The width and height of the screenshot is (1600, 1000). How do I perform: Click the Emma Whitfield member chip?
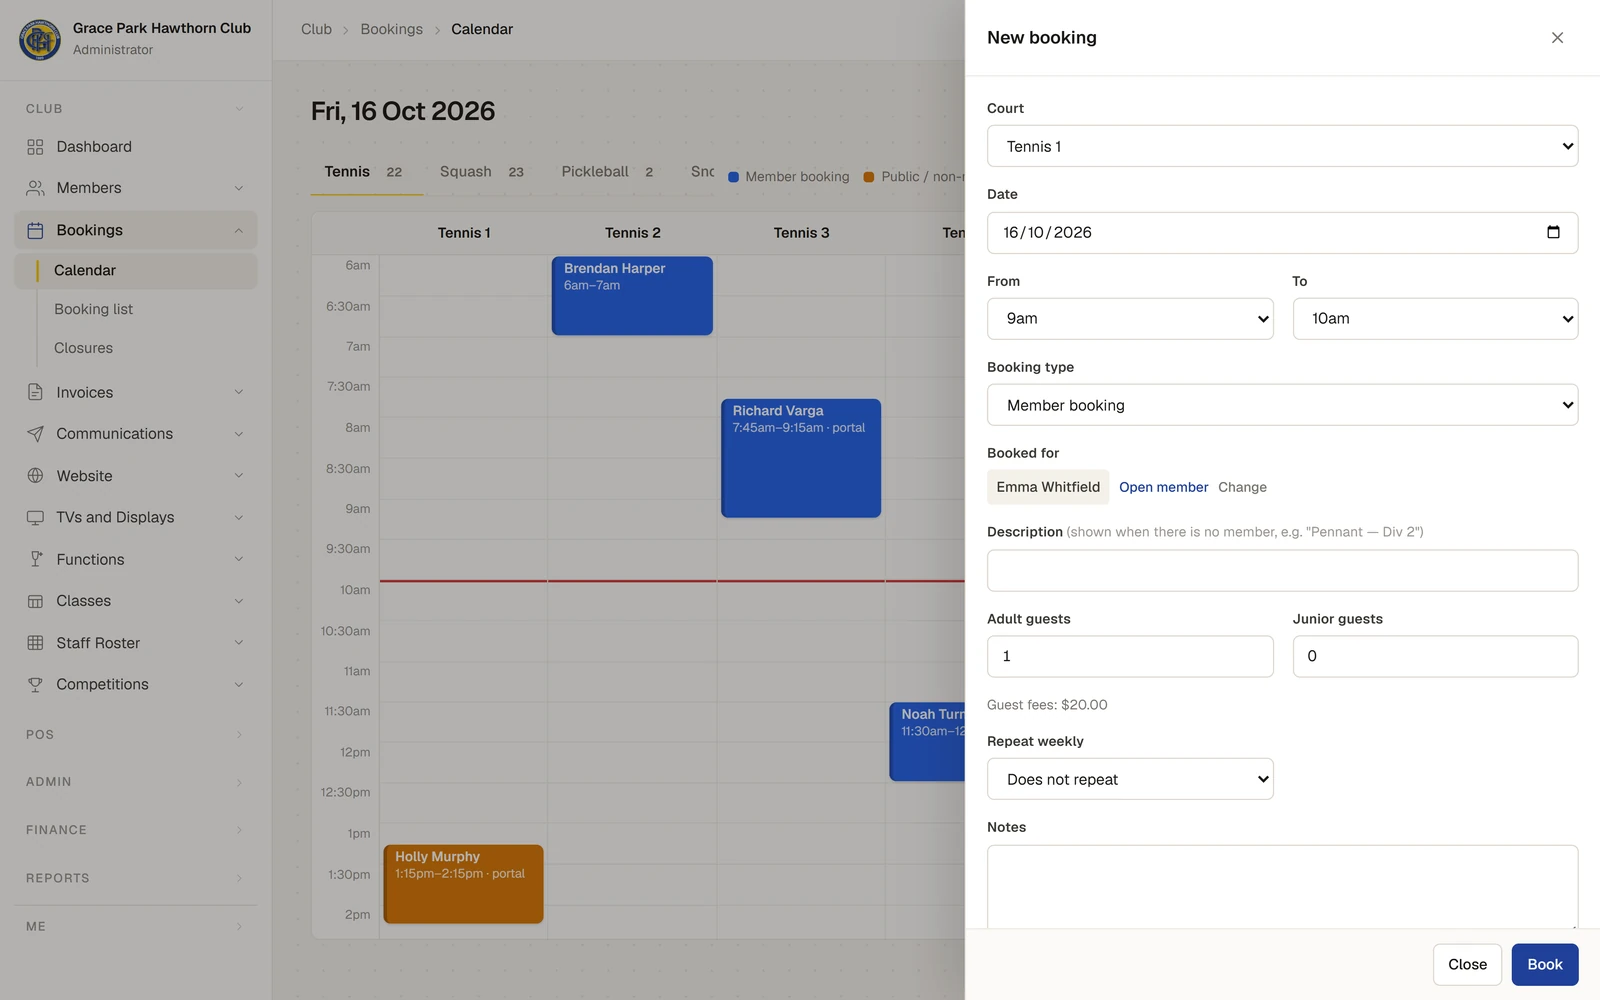coord(1048,487)
